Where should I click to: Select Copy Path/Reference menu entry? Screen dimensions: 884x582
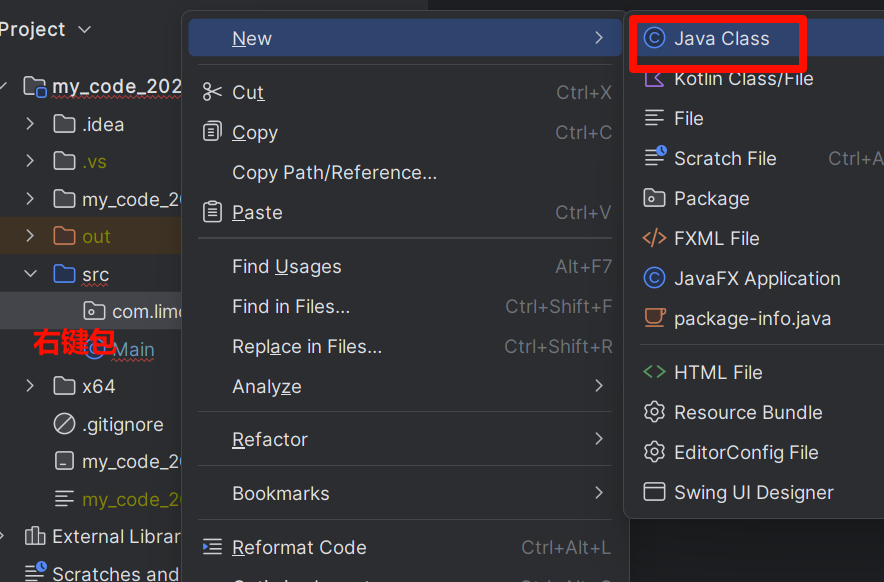[334, 173]
